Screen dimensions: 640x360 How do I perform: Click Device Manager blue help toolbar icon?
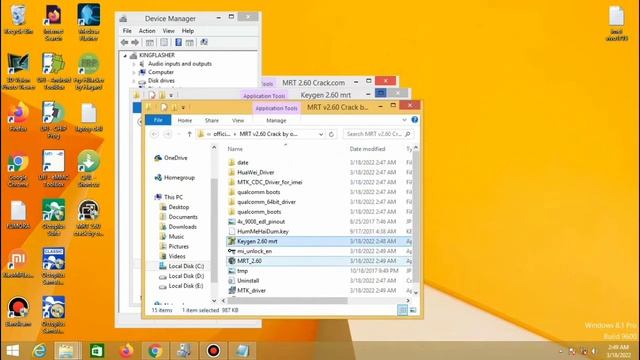click(178, 42)
